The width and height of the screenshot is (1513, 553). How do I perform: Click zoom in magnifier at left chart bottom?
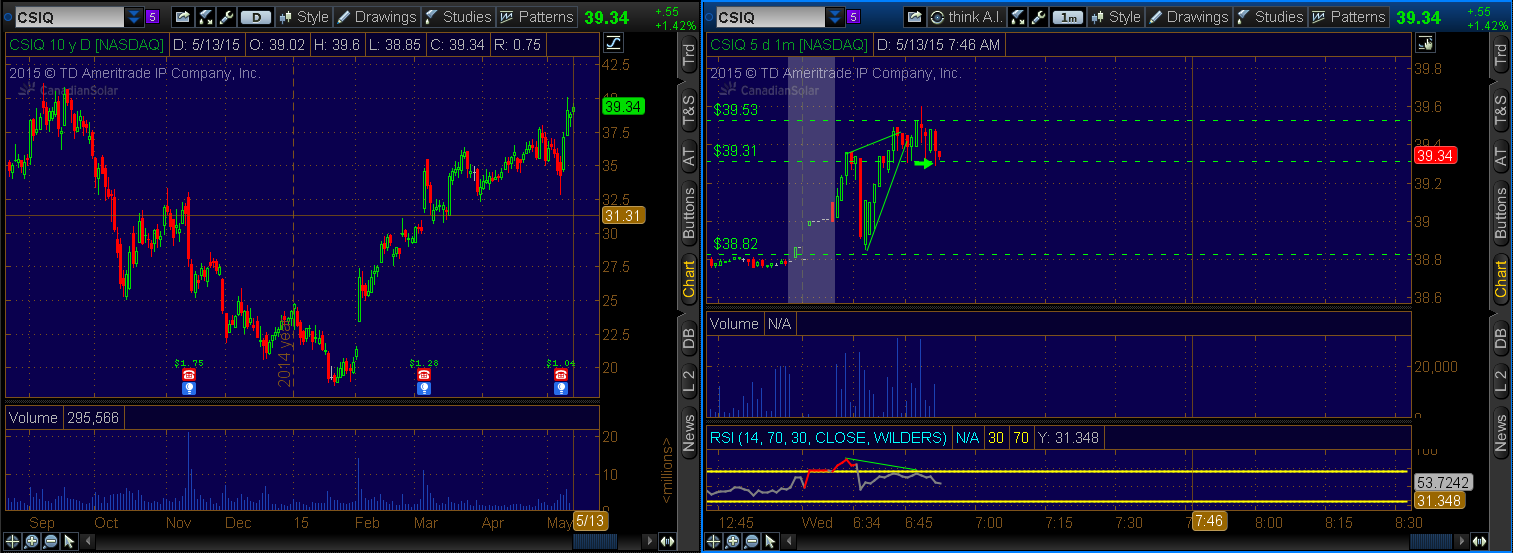32,541
